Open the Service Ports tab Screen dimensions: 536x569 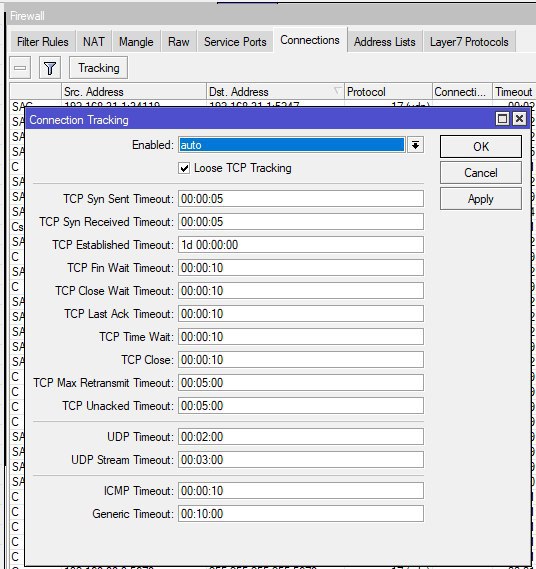point(235,42)
